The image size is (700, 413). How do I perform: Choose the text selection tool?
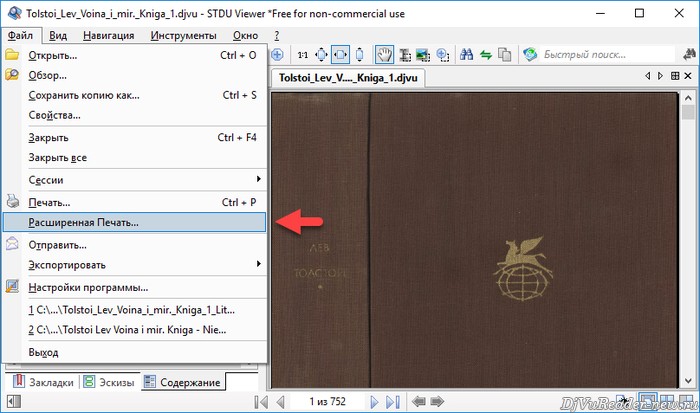pyautogui.click(x=404, y=55)
